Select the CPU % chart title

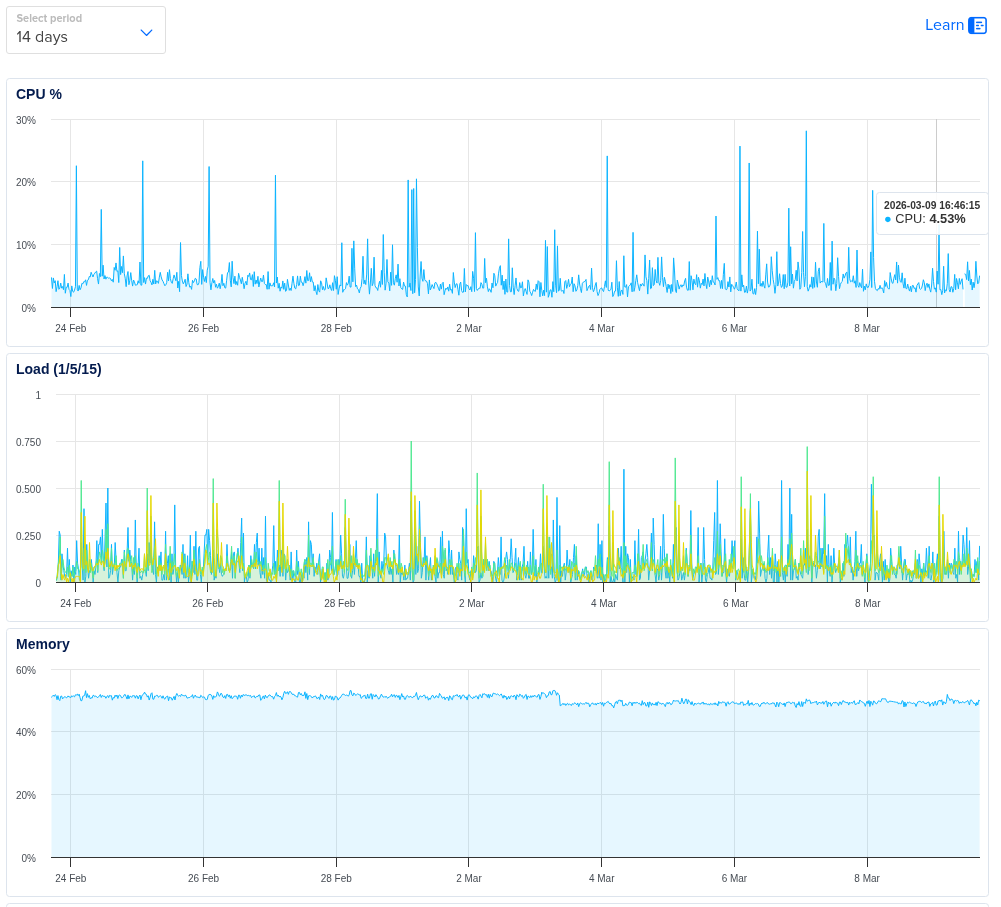point(39,94)
